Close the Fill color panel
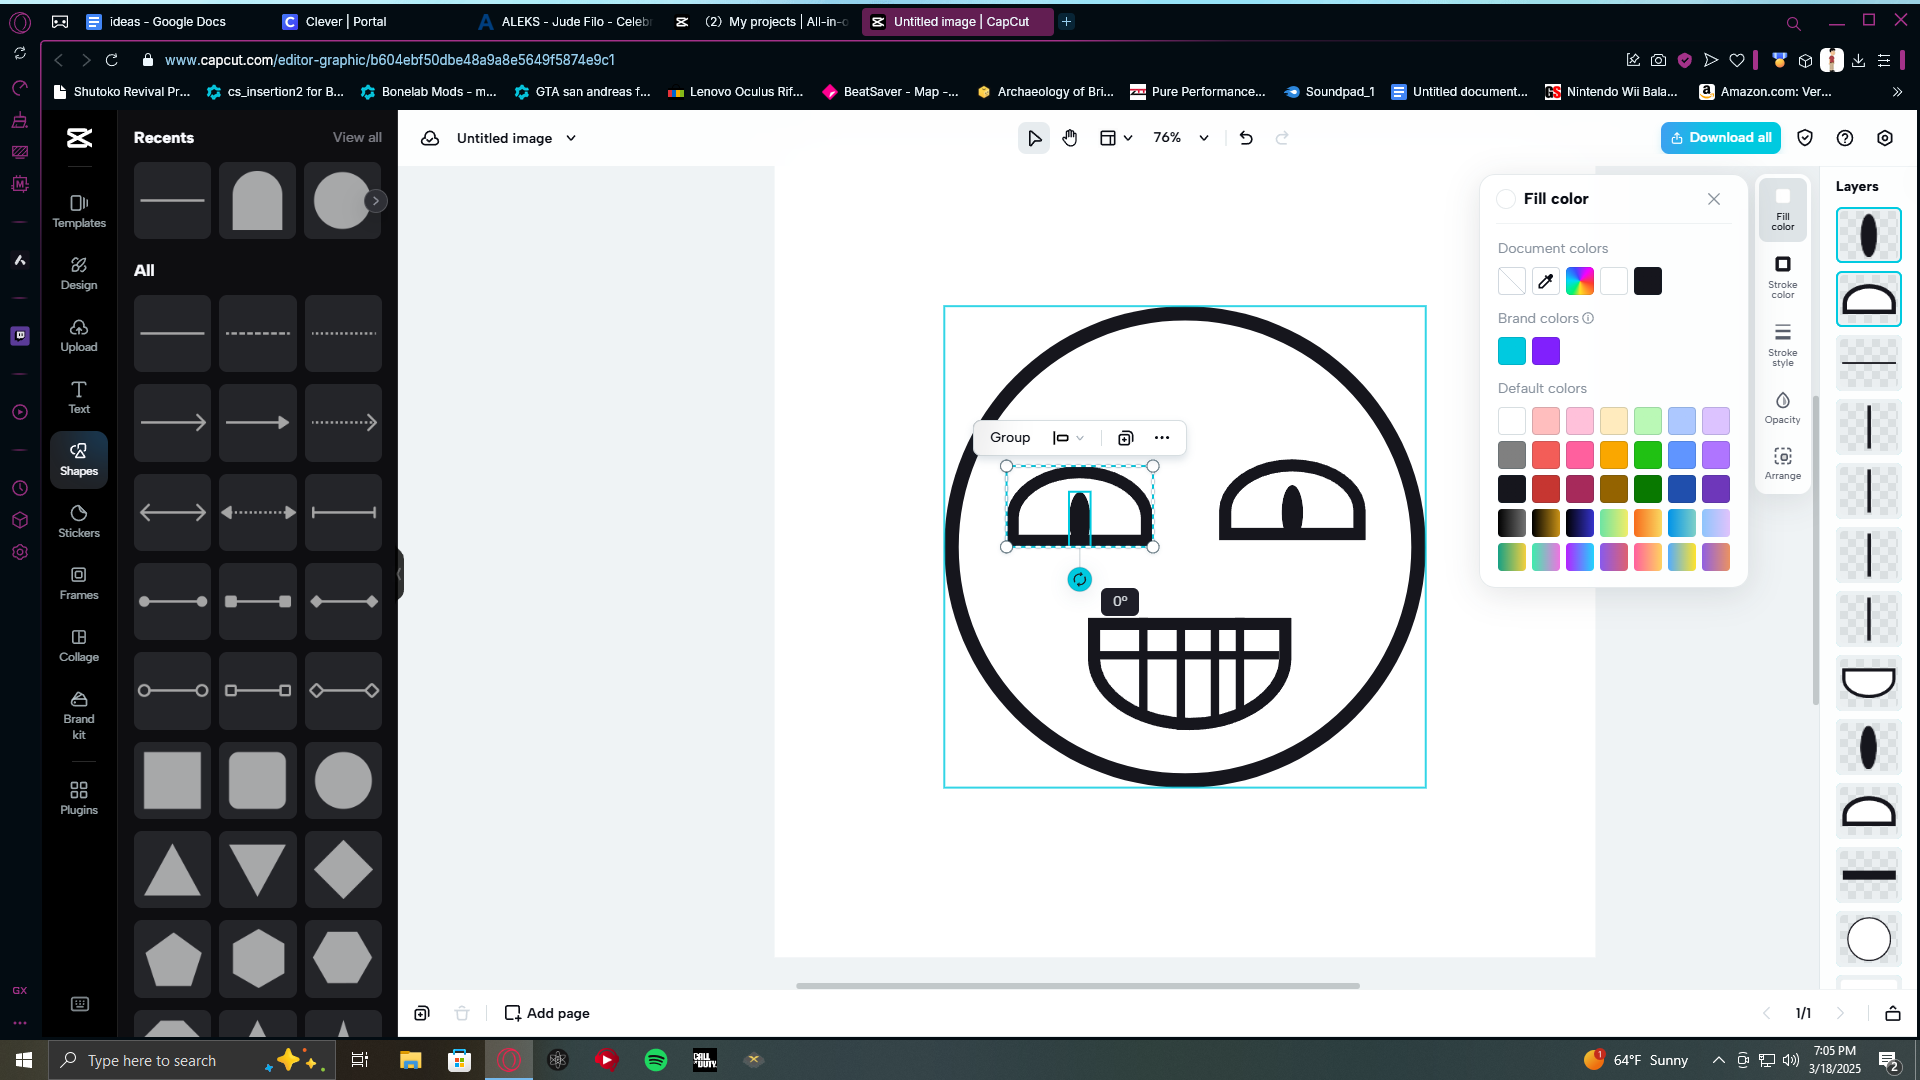 (x=1714, y=199)
